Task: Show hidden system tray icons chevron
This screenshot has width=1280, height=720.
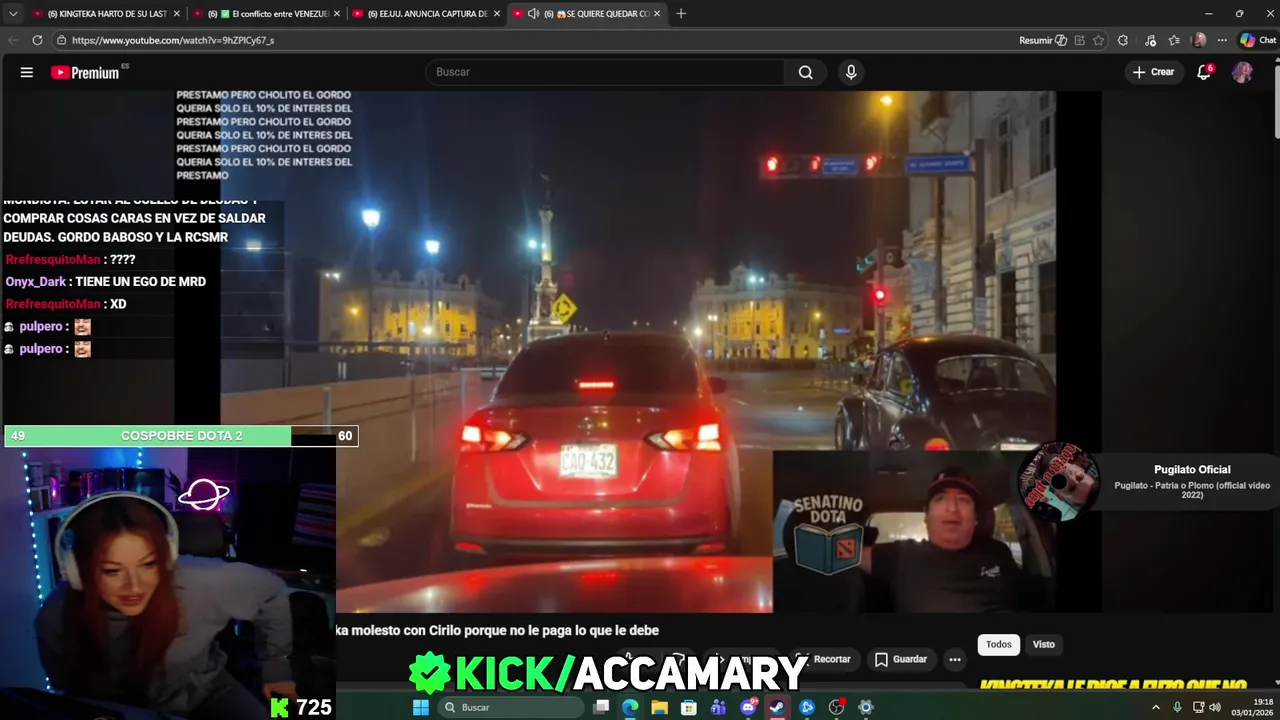Action: pyautogui.click(x=1156, y=707)
